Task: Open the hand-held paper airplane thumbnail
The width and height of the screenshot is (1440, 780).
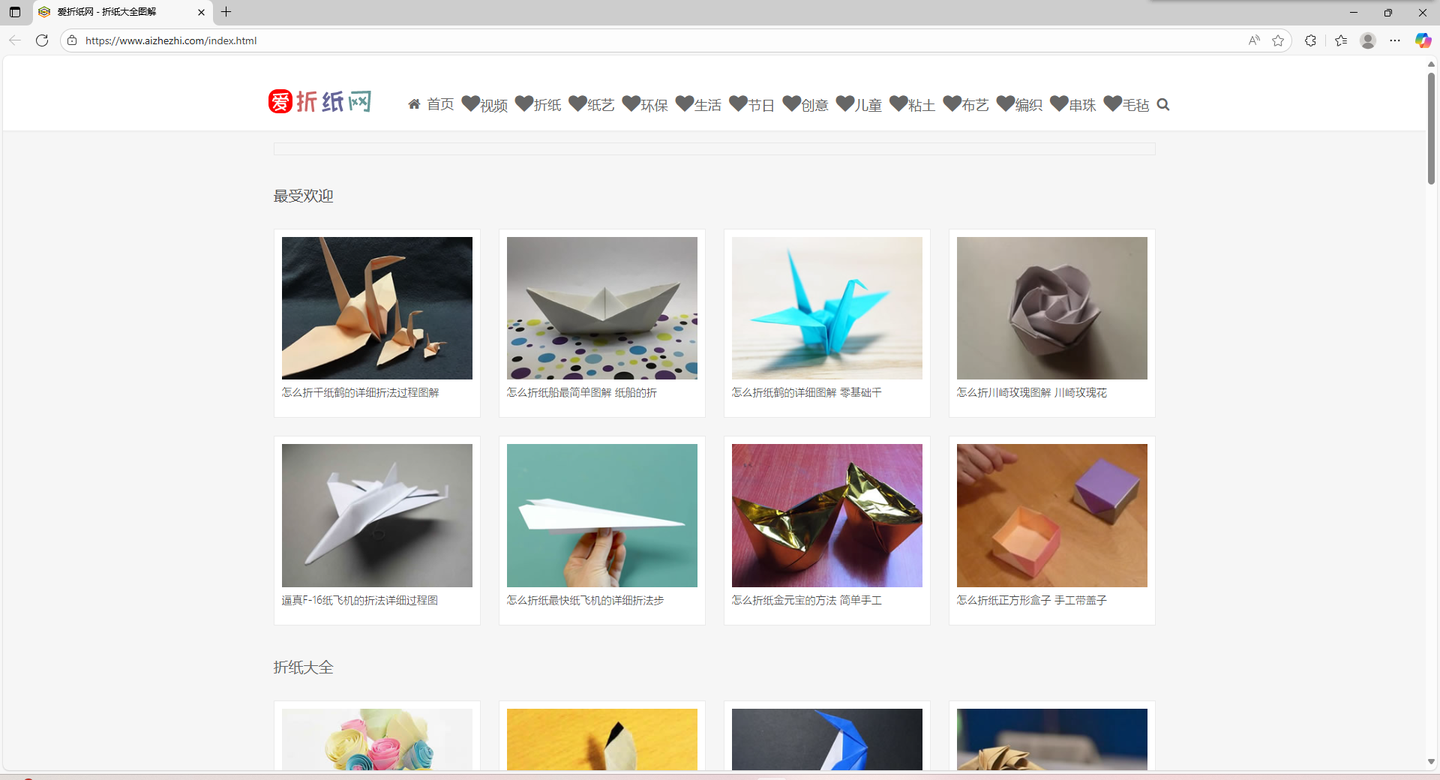Action: pyautogui.click(x=602, y=515)
